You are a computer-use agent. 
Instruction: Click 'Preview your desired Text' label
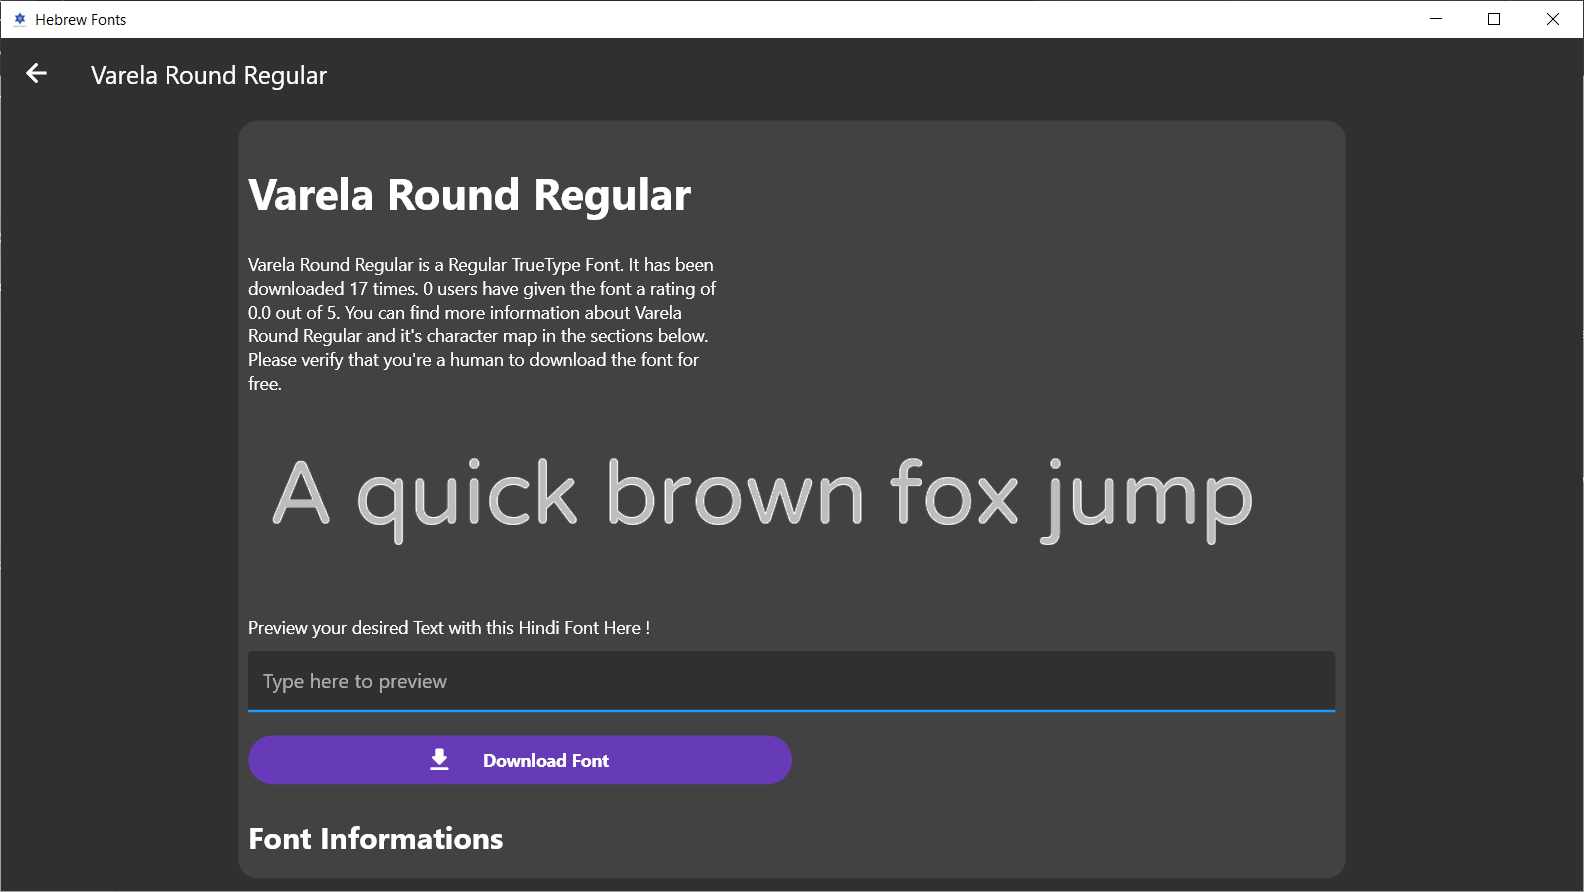[449, 628]
